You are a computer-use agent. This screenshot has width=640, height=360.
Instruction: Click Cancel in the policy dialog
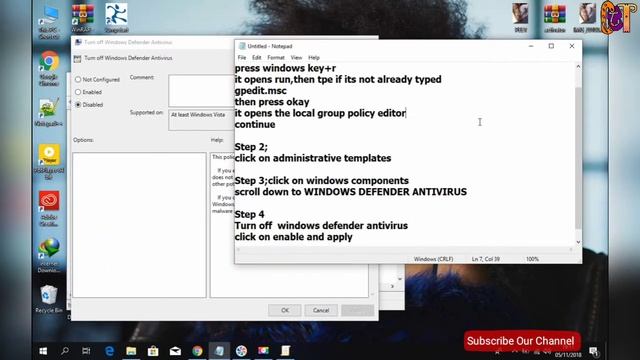pyautogui.click(x=321, y=310)
